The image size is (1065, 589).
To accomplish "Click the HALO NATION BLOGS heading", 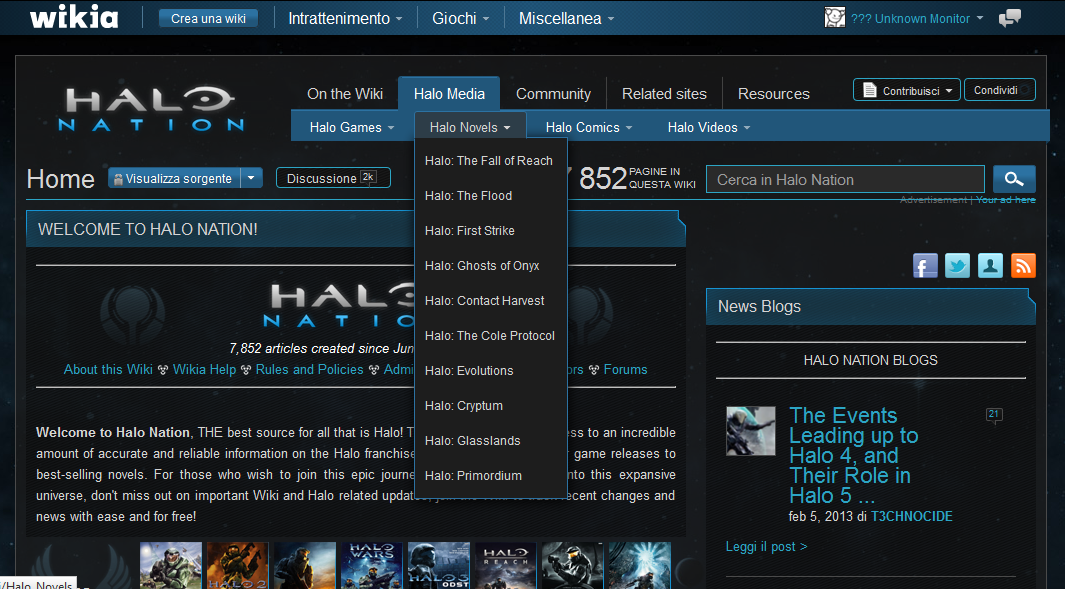I will [x=871, y=360].
